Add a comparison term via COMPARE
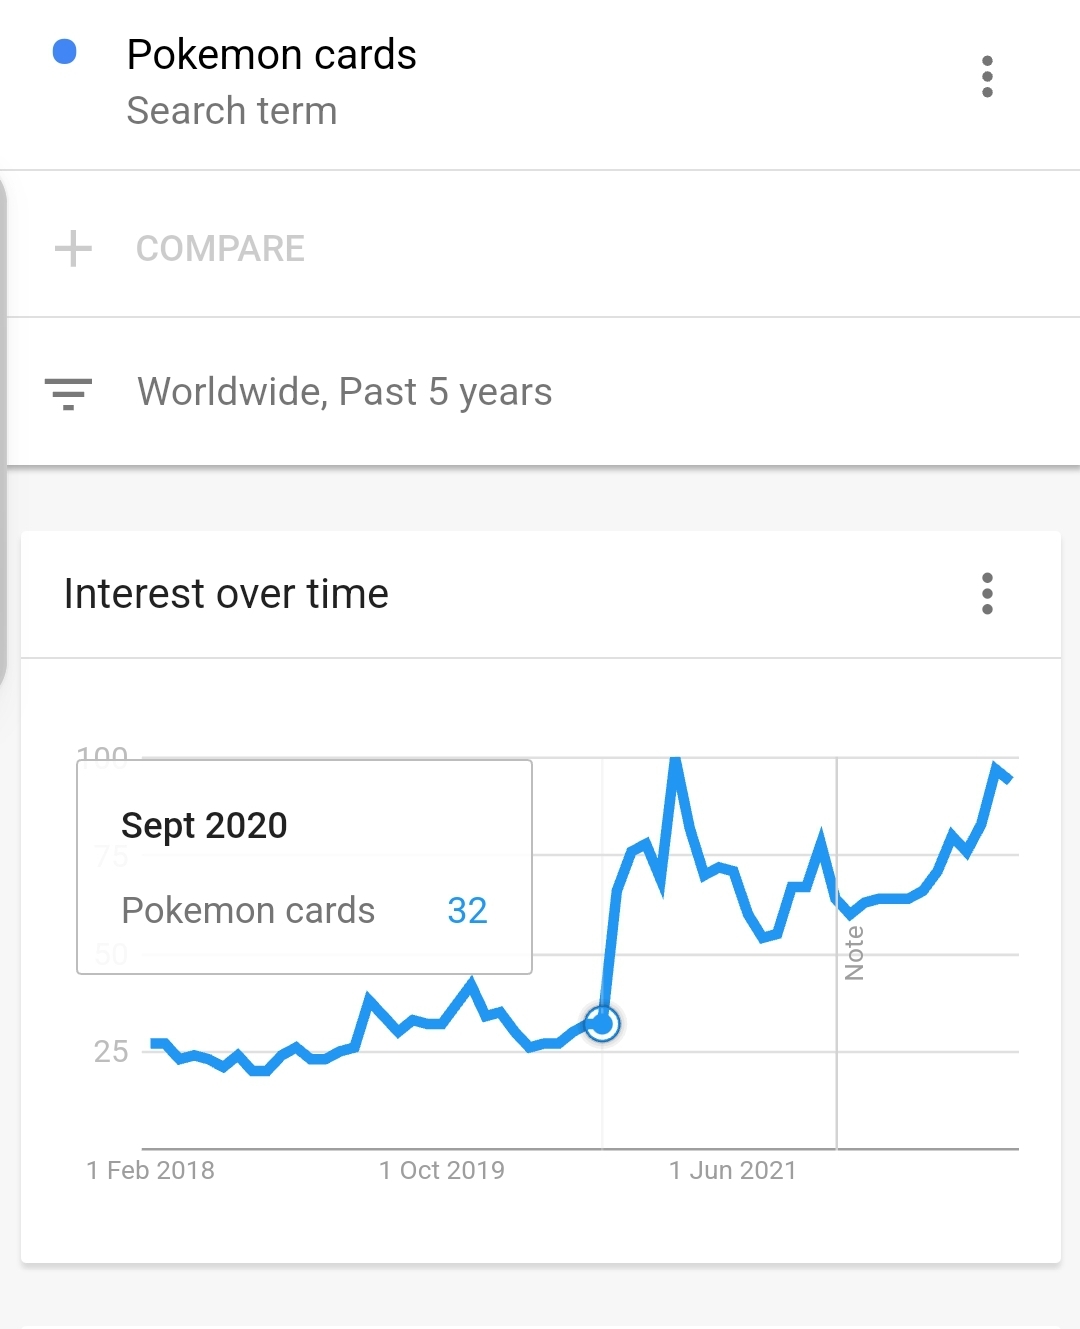 [220, 248]
